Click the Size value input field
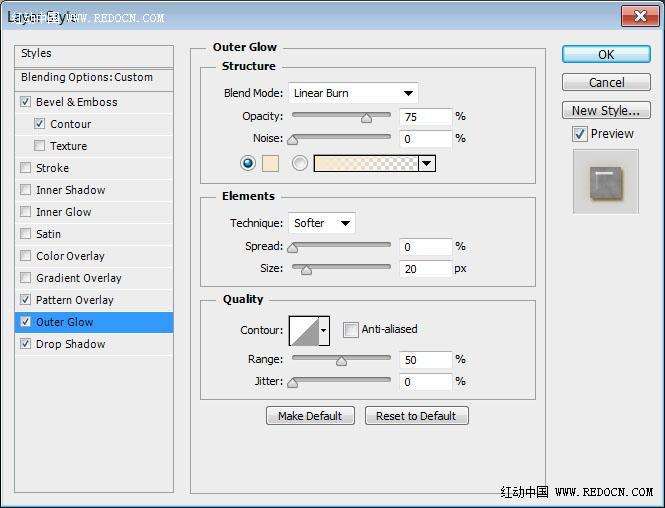This screenshot has width=665, height=508. coord(425,268)
